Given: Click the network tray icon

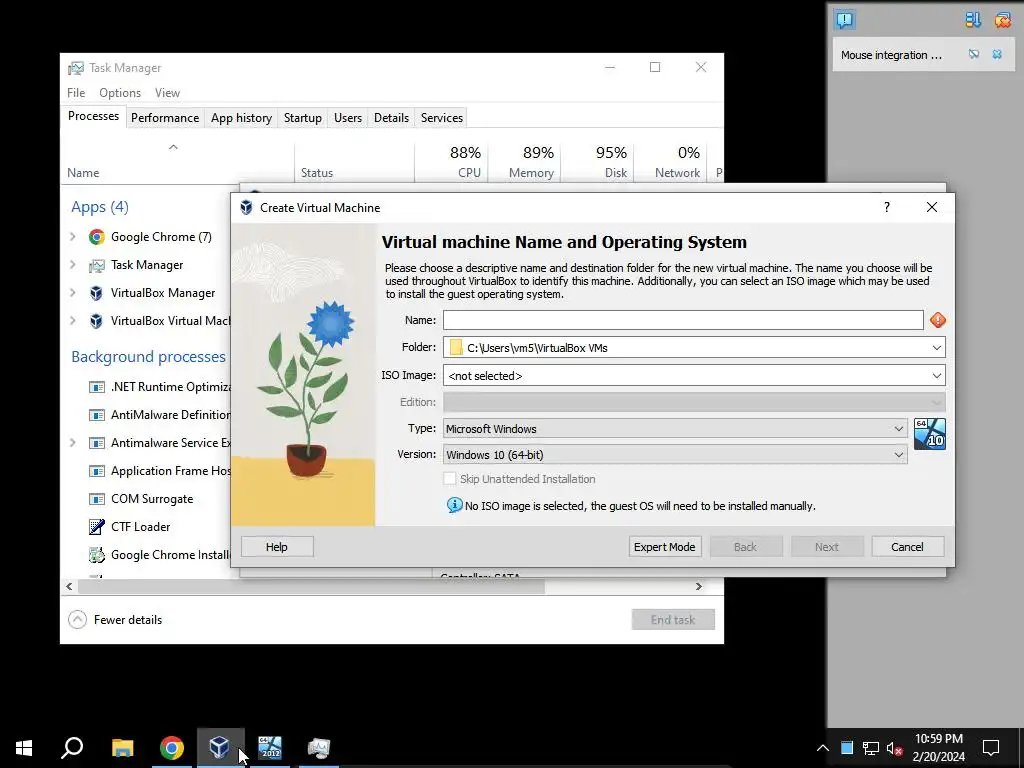Looking at the screenshot, I should [x=871, y=748].
